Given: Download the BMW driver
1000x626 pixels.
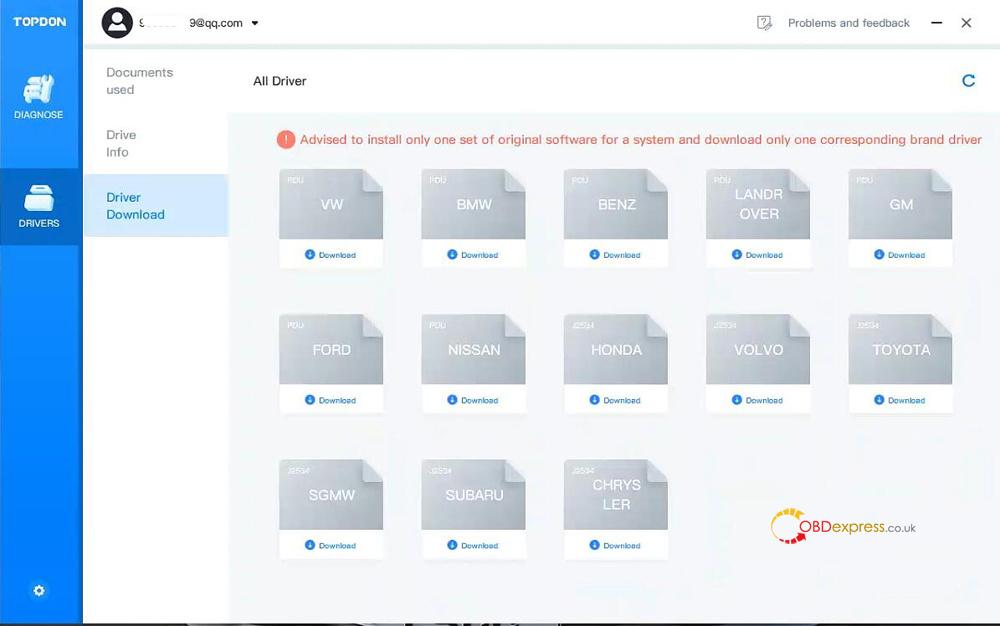Looking at the screenshot, I should 473,254.
